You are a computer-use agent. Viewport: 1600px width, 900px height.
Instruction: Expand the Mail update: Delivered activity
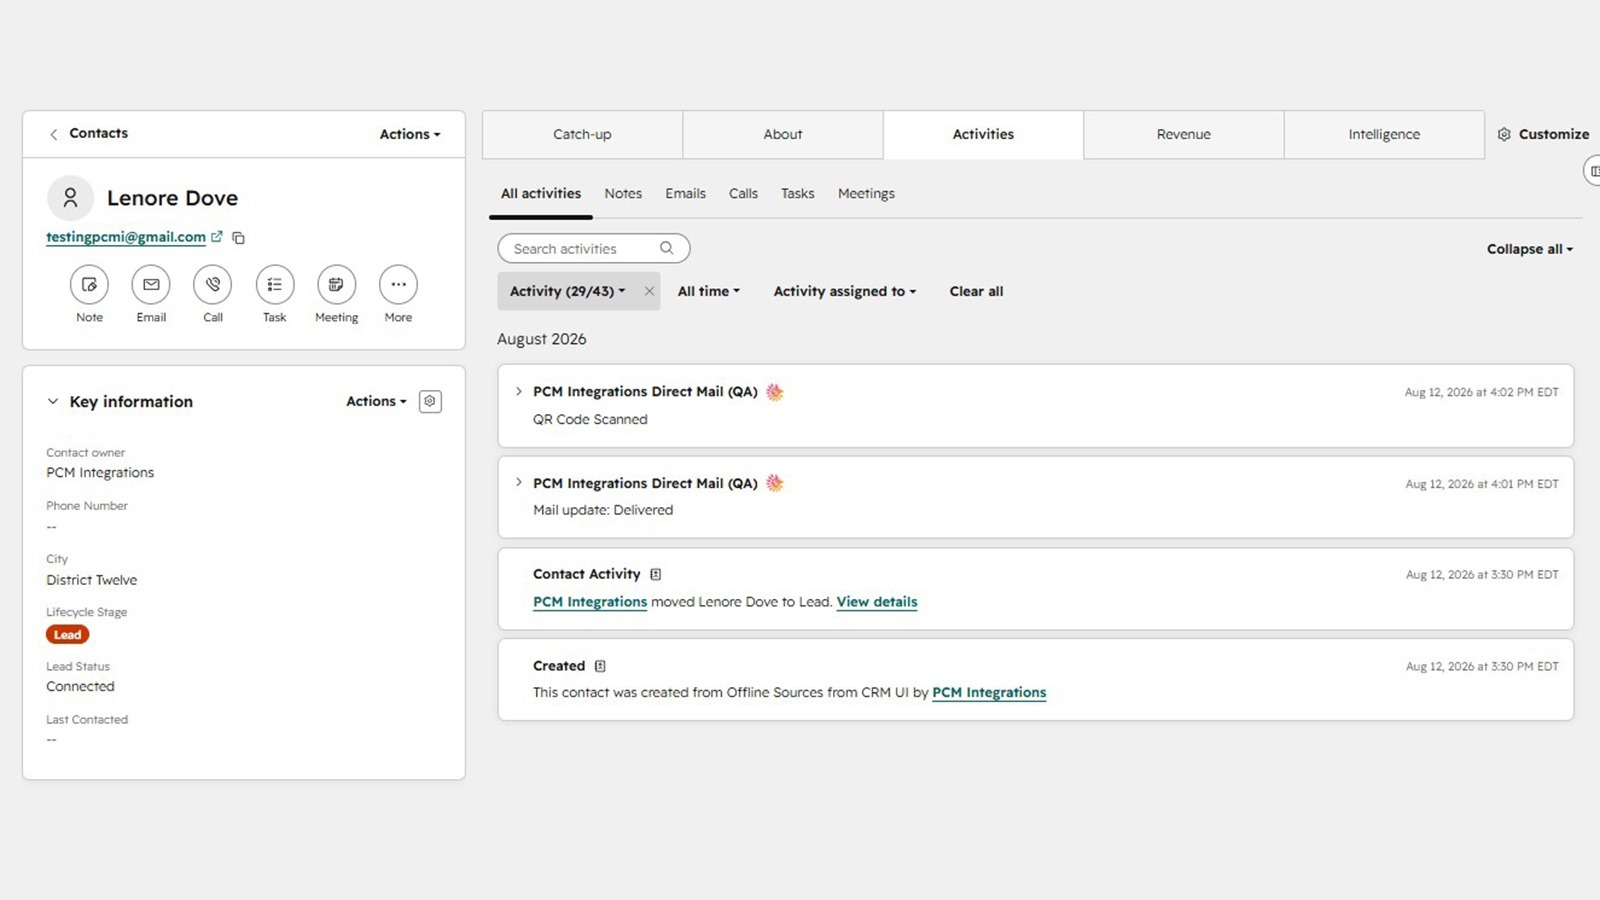[518, 482]
